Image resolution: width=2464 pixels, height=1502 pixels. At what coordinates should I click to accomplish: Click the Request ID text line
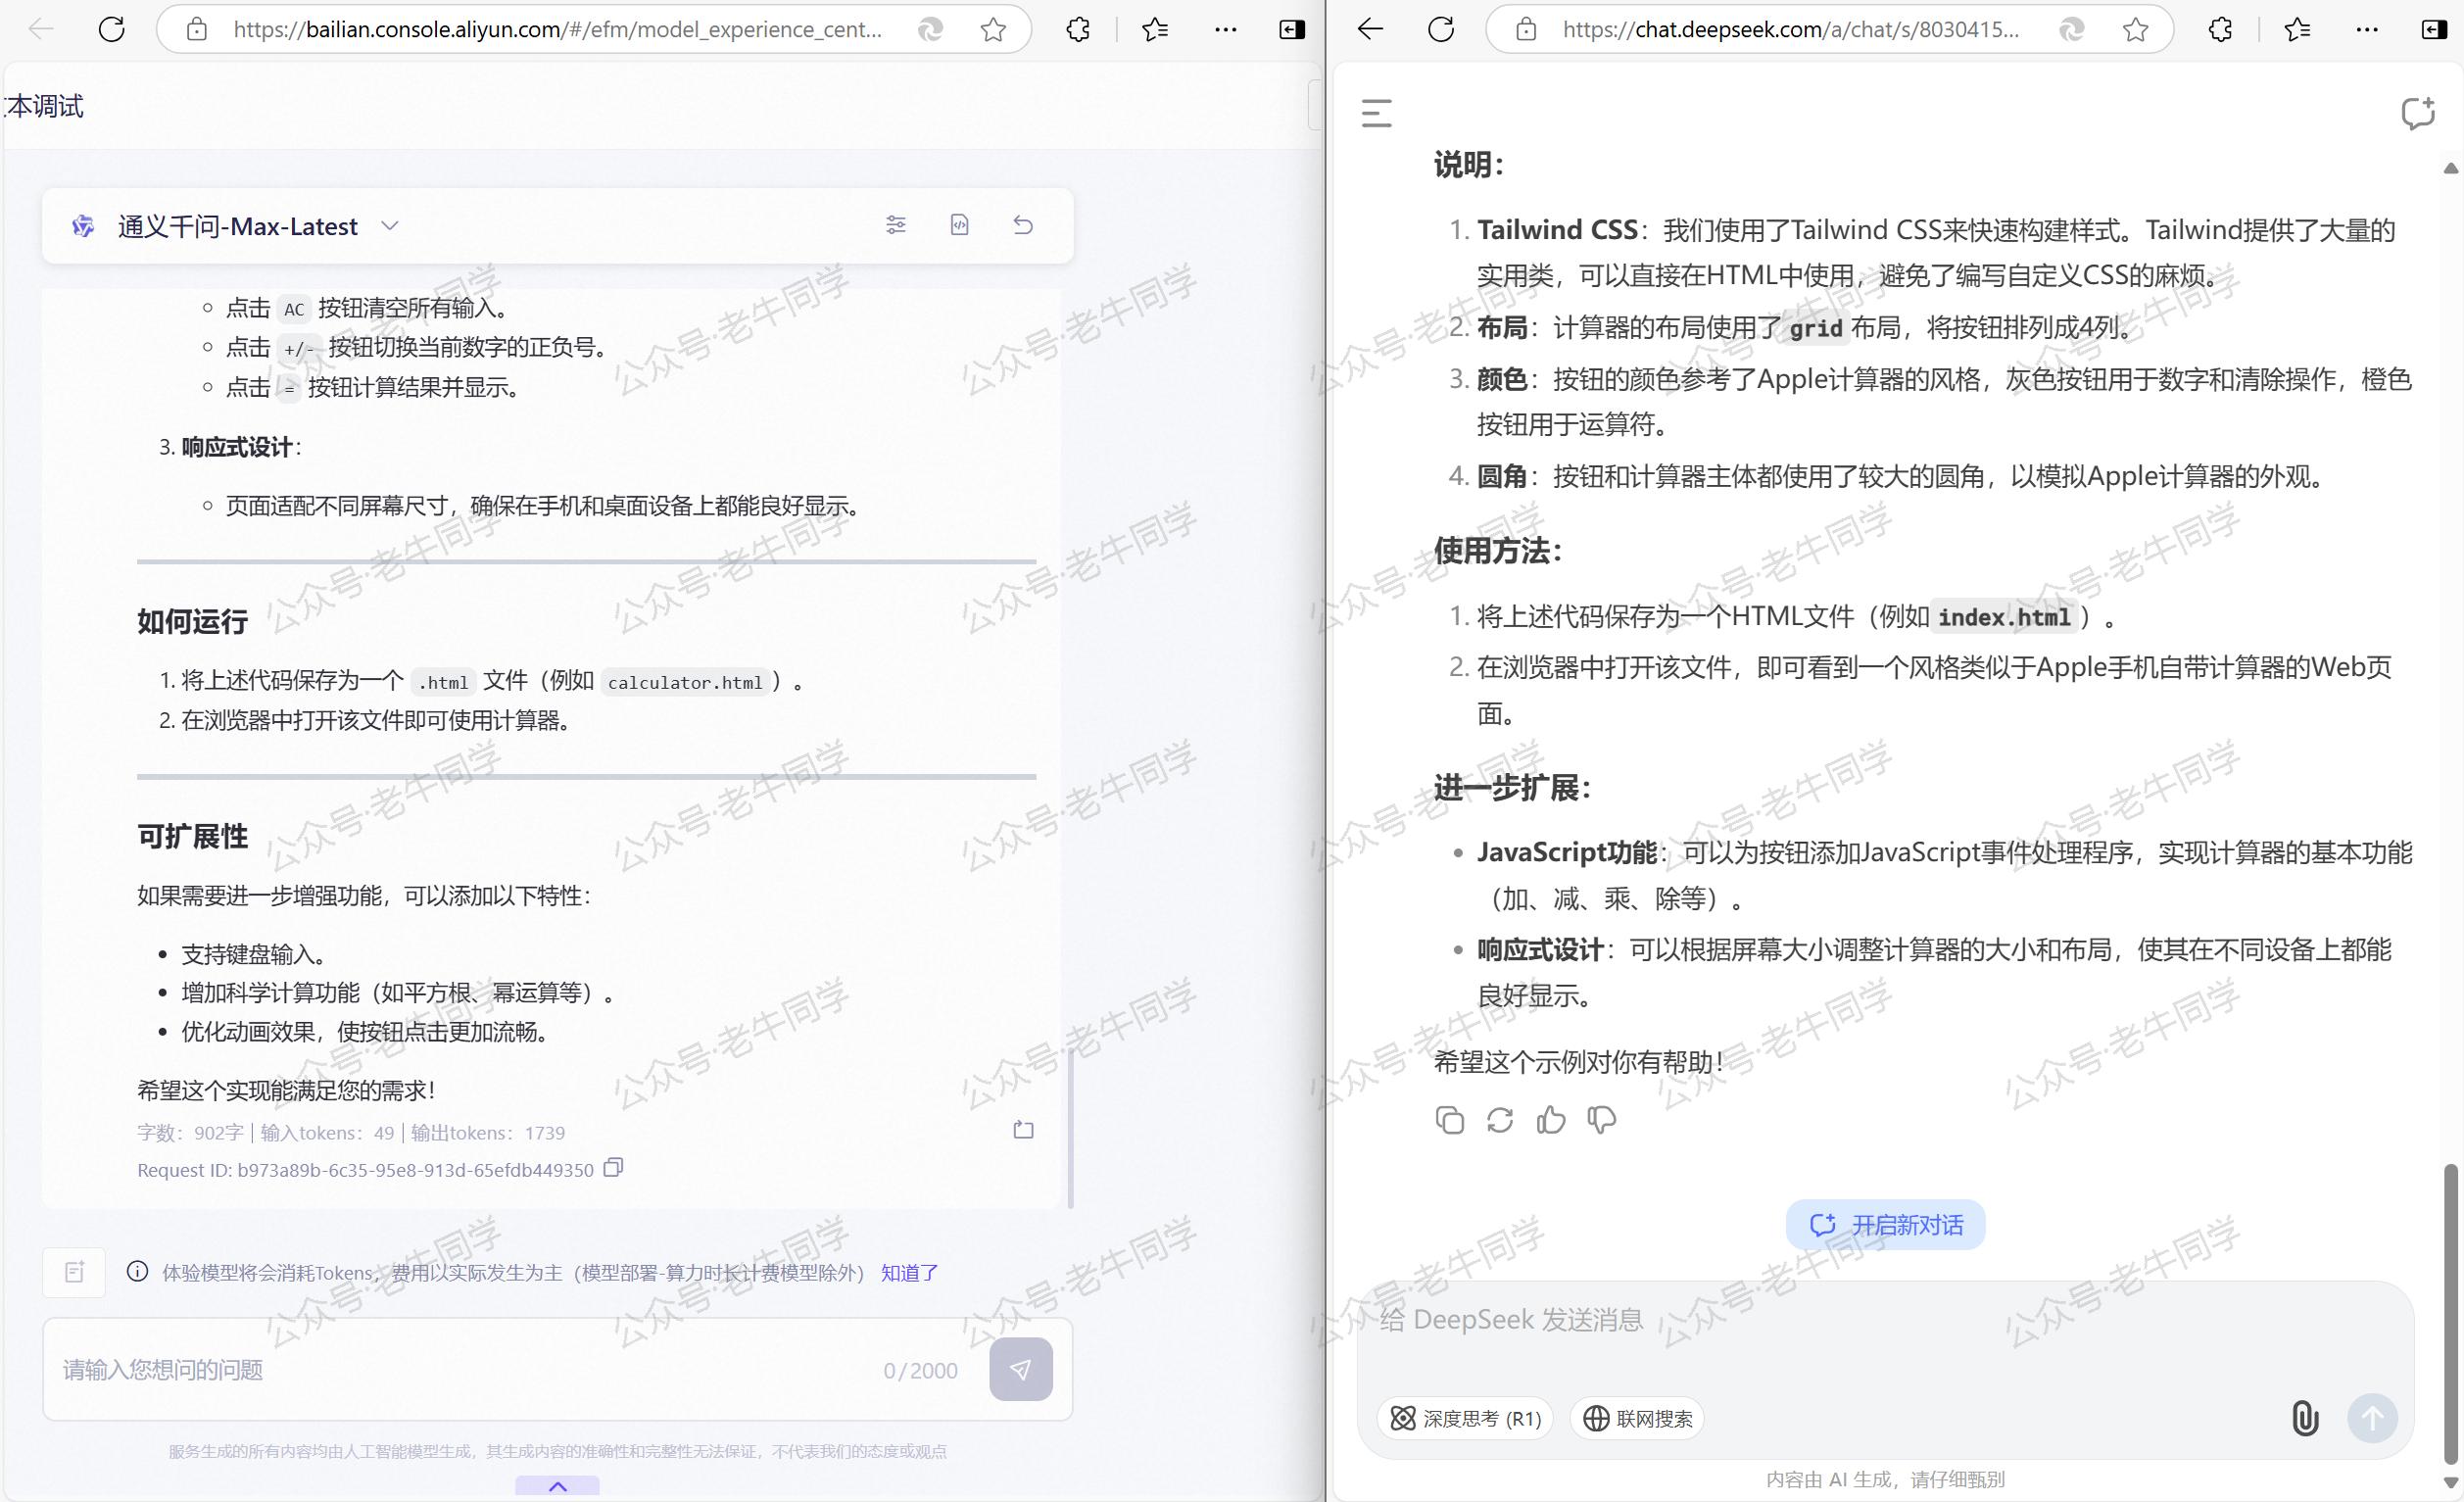pyautogui.click(x=365, y=1170)
